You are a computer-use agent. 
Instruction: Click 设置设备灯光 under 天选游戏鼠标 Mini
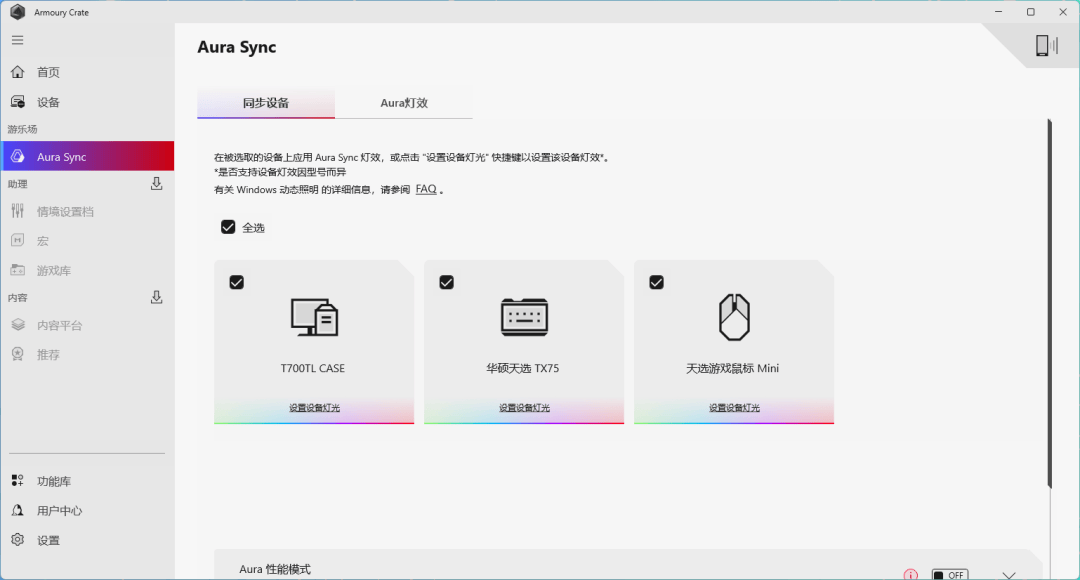click(734, 408)
